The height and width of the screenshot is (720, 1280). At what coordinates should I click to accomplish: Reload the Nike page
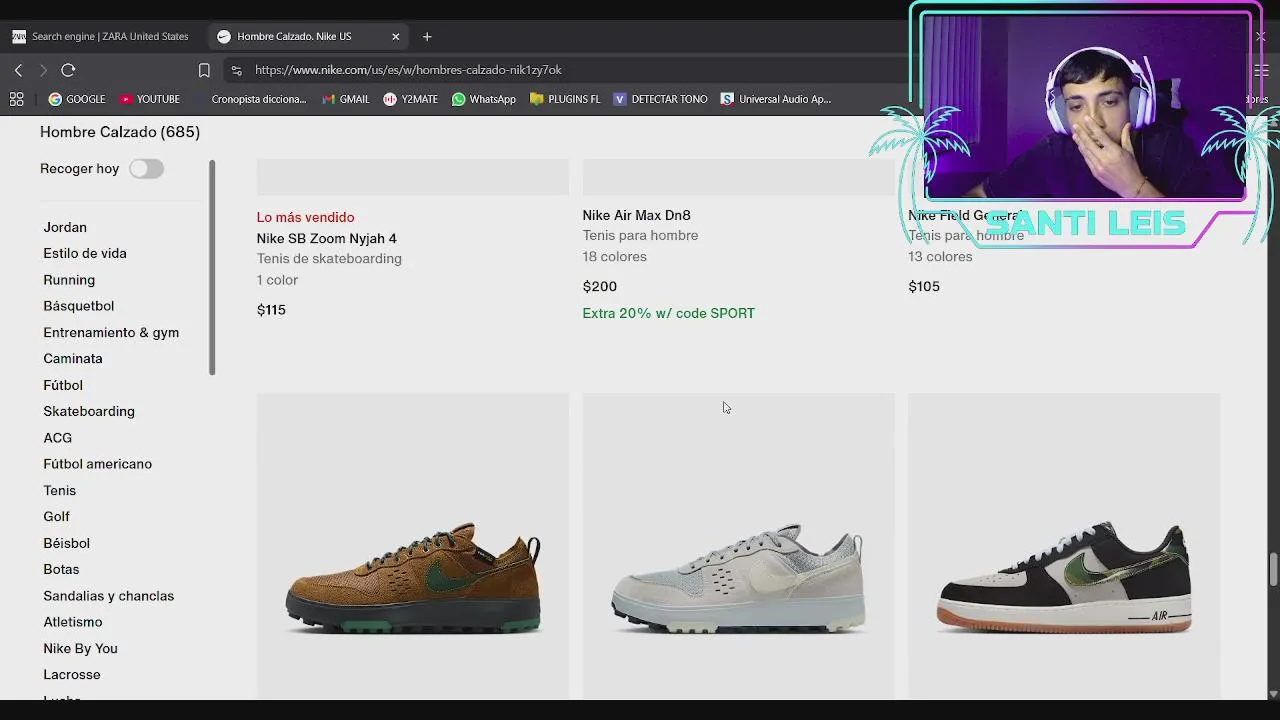click(x=68, y=70)
